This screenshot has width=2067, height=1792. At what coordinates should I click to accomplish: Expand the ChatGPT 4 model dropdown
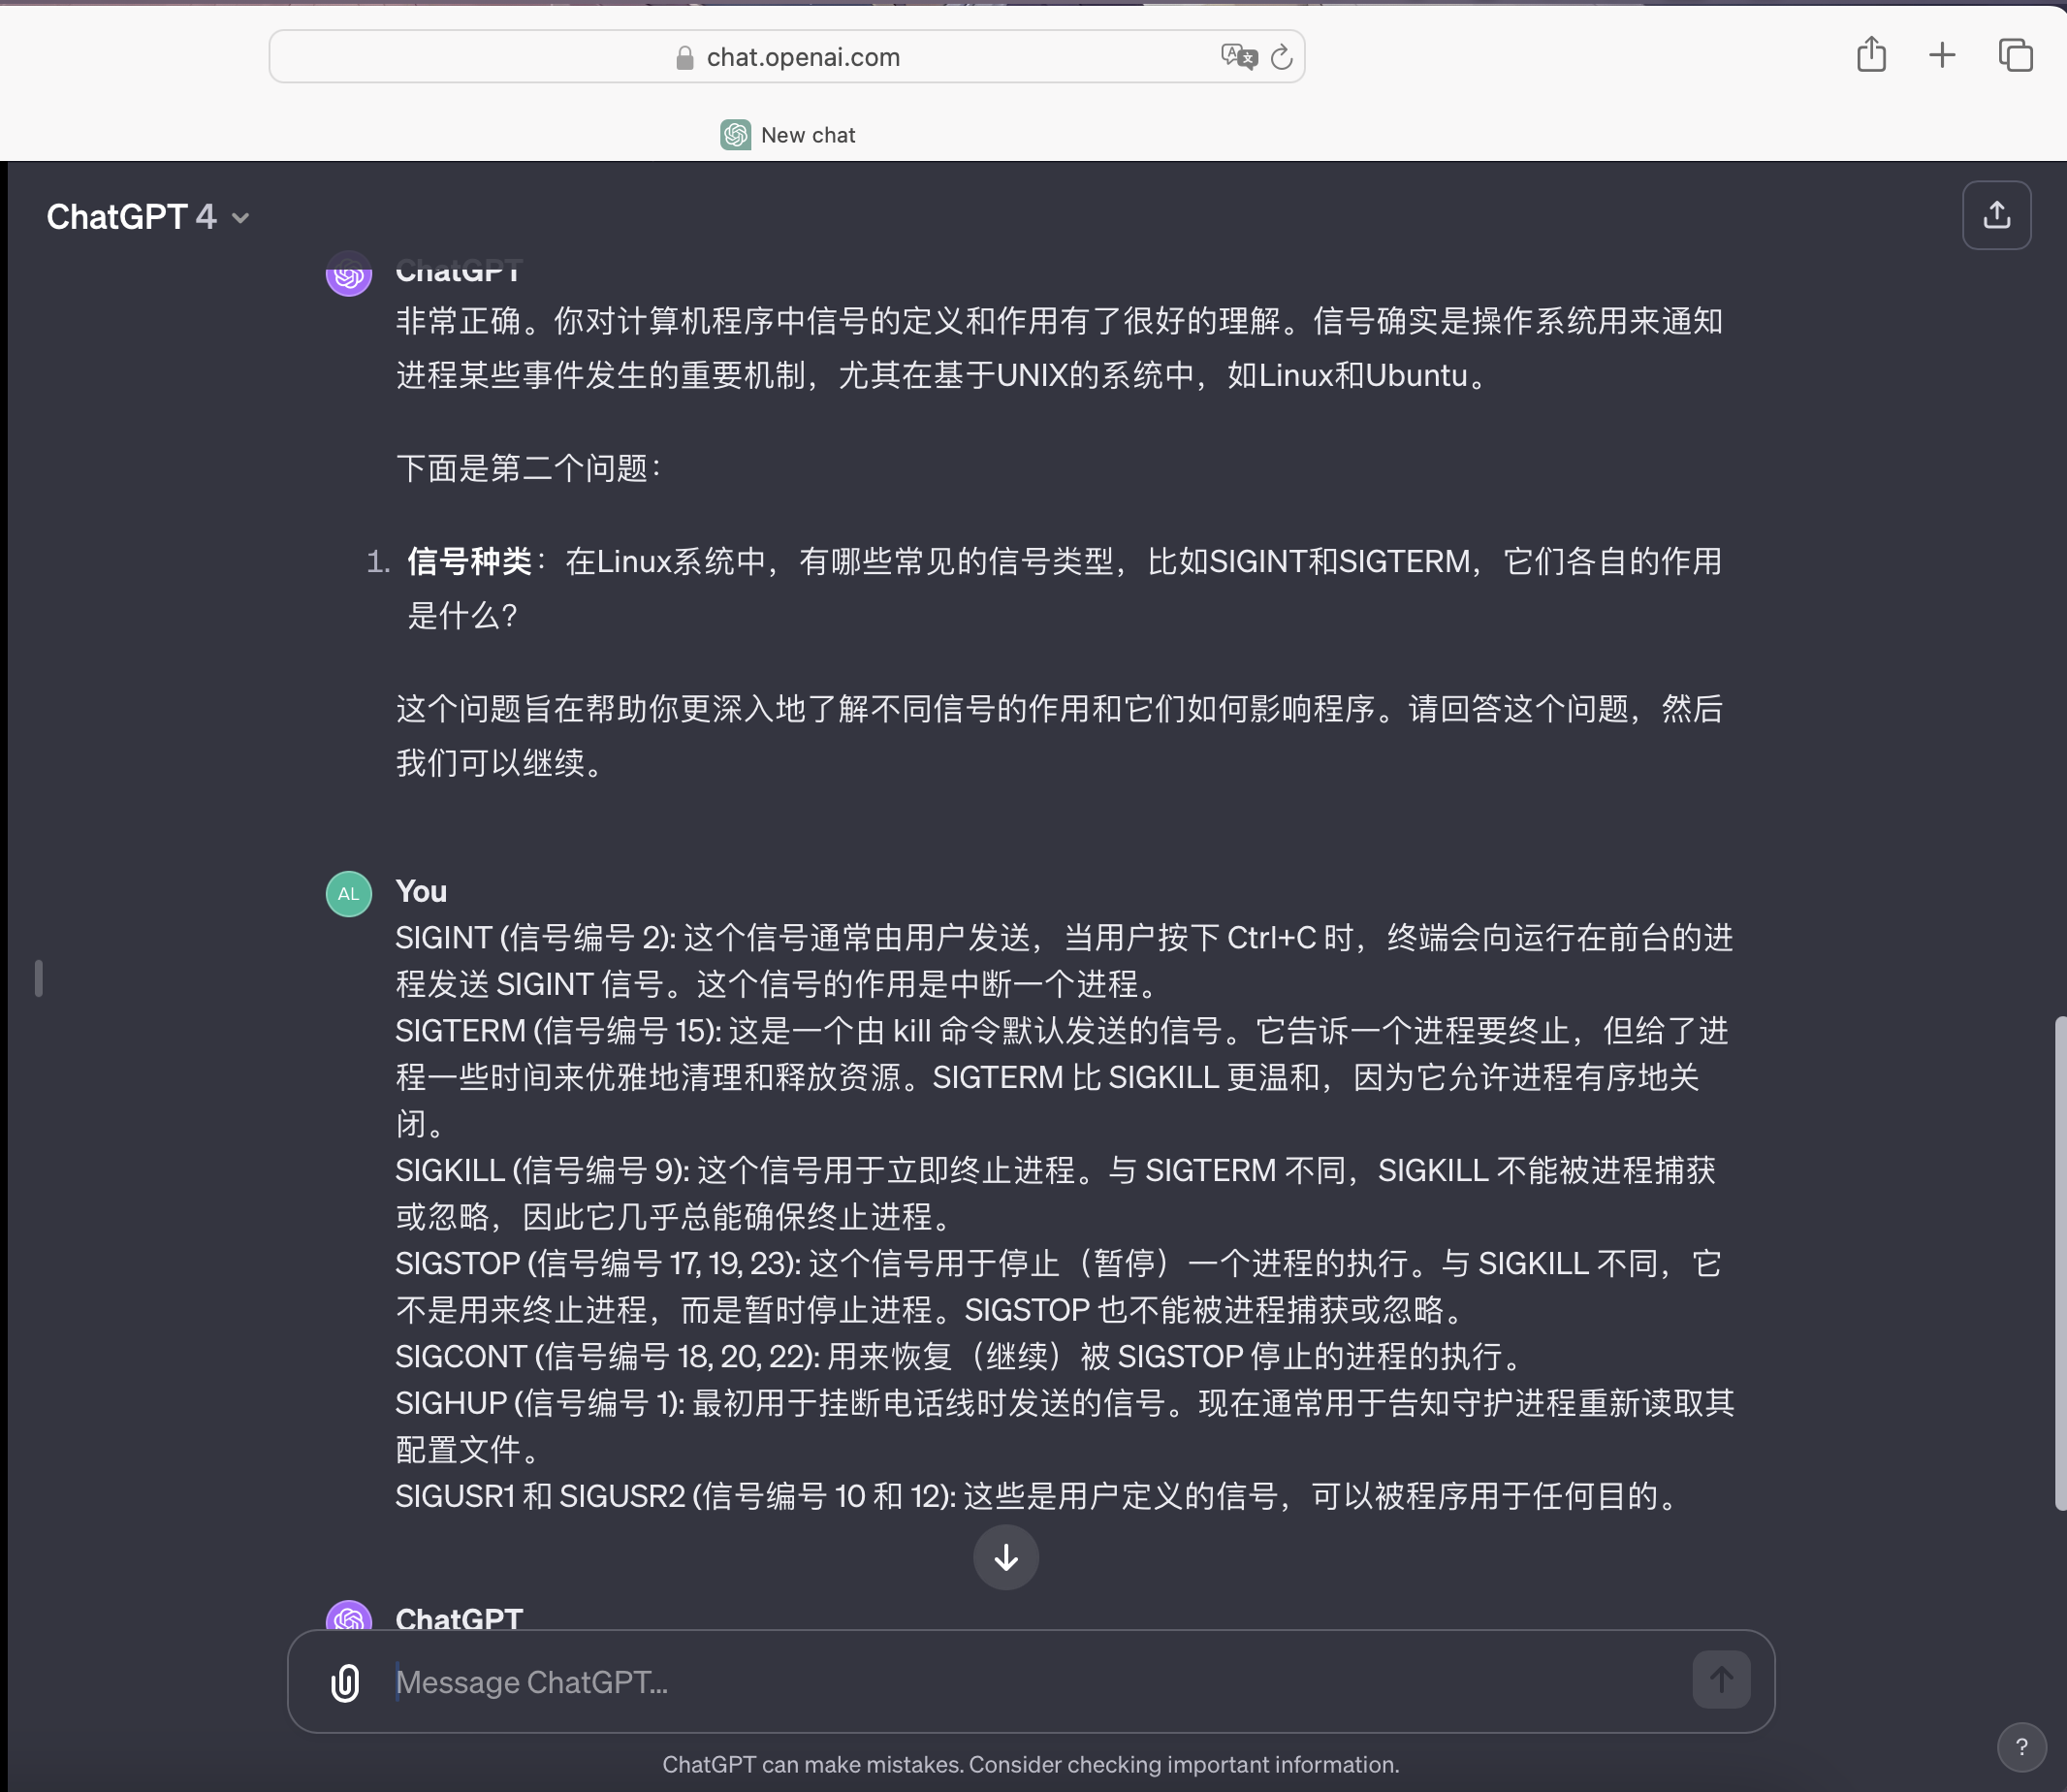pyautogui.click(x=148, y=217)
